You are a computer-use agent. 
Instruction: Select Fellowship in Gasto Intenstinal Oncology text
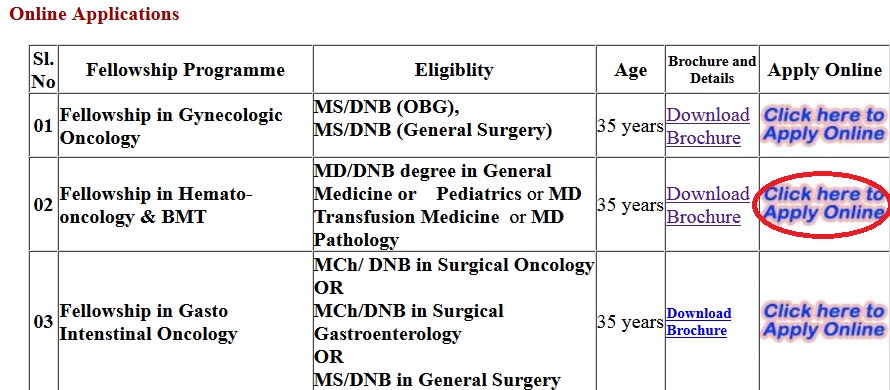pos(148,322)
